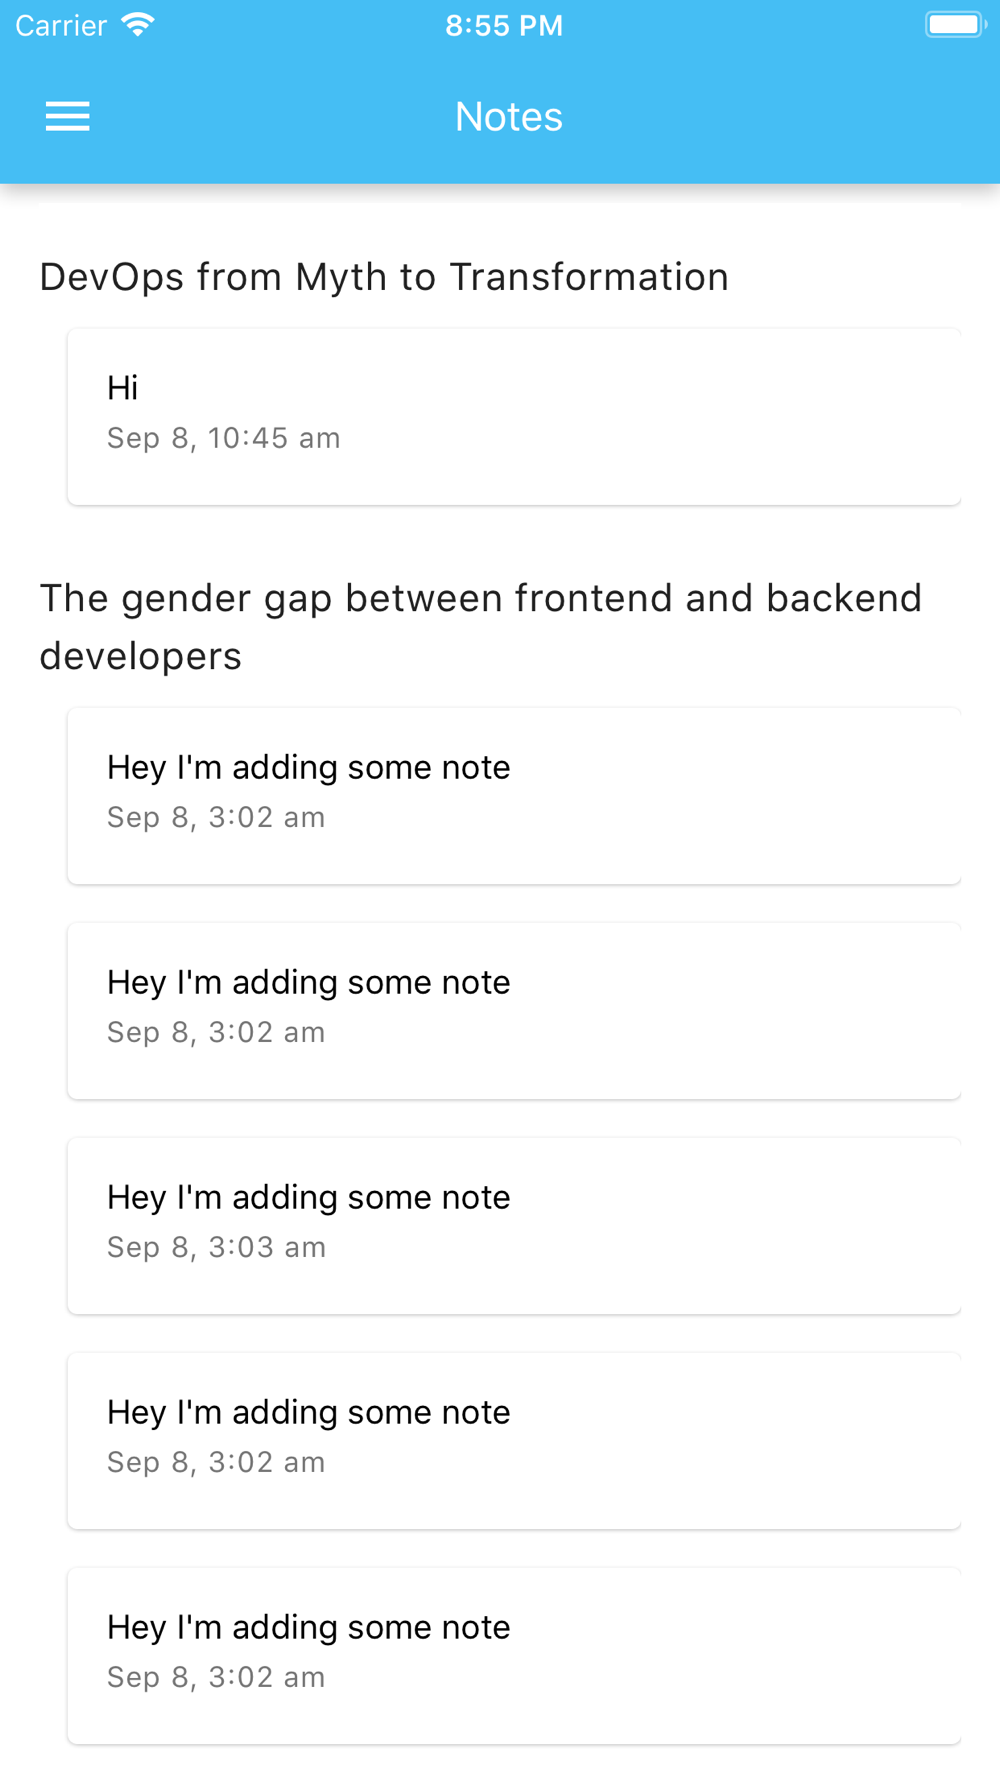
Task: Open the second "Hey I'm adding some note" entry
Action: (x=514, y=1010)
